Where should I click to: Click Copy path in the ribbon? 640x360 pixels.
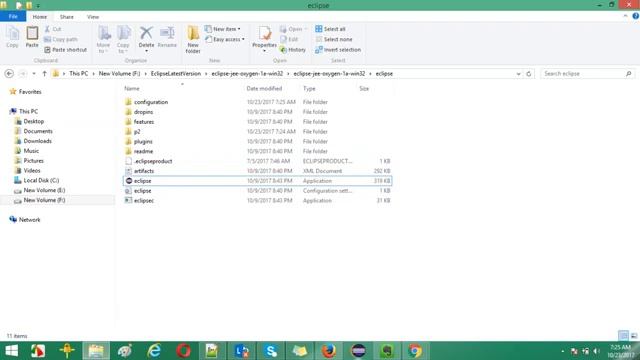tap(61, 39)
